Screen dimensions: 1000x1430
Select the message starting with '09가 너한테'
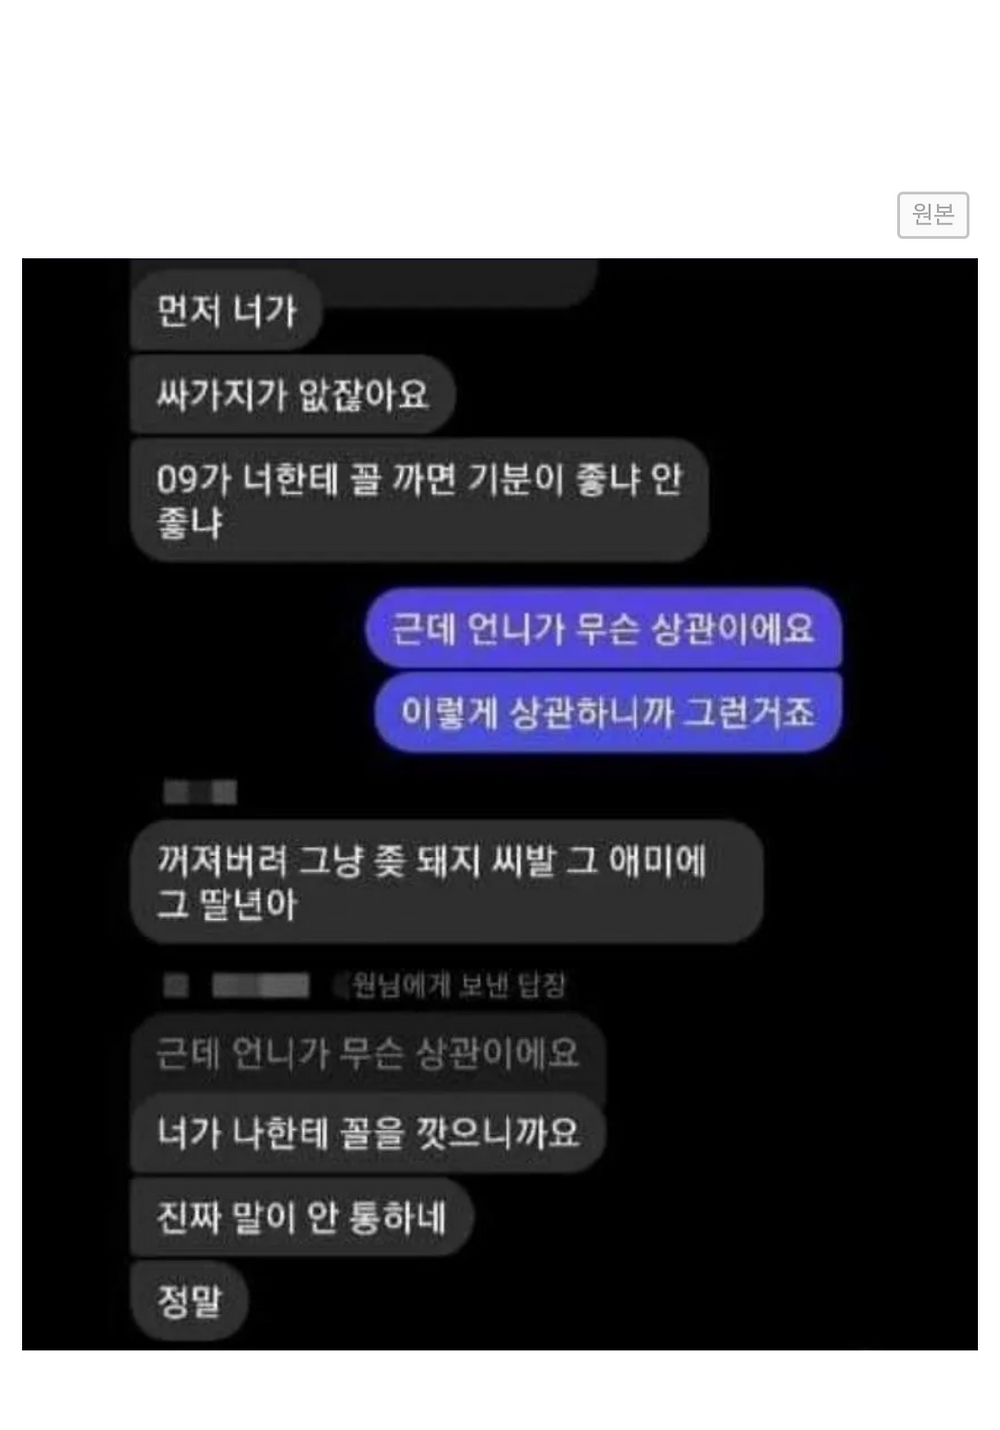[x=420, y=500]
